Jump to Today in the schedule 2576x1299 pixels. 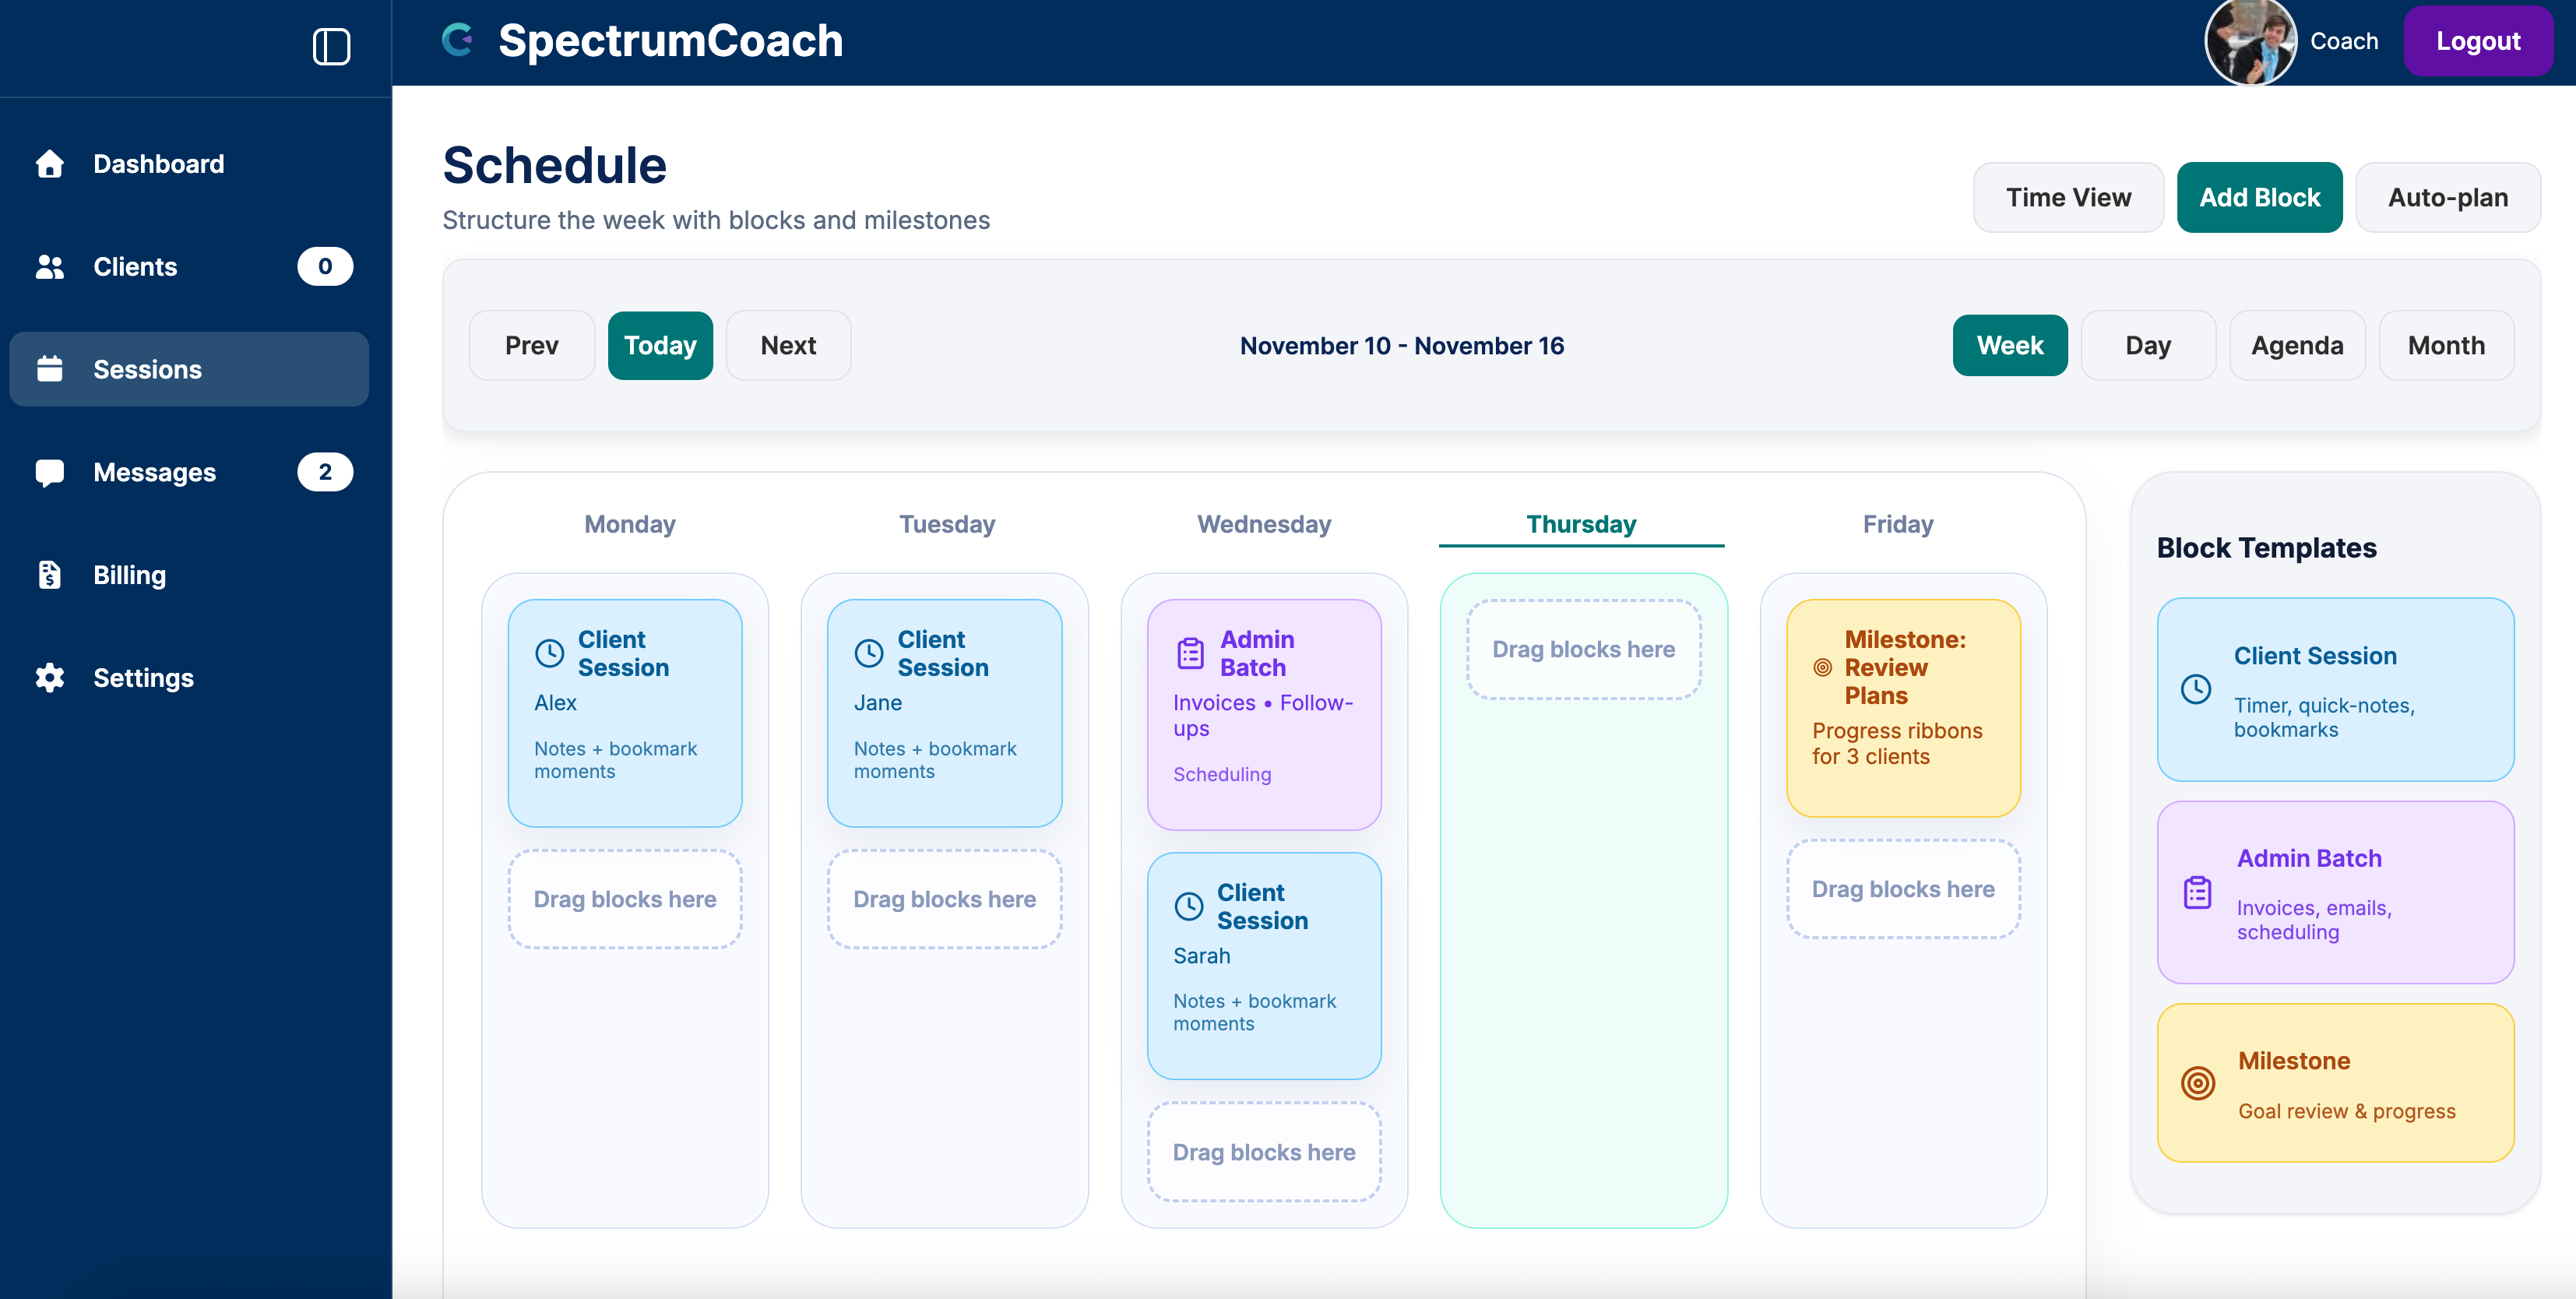pos(660,345)
